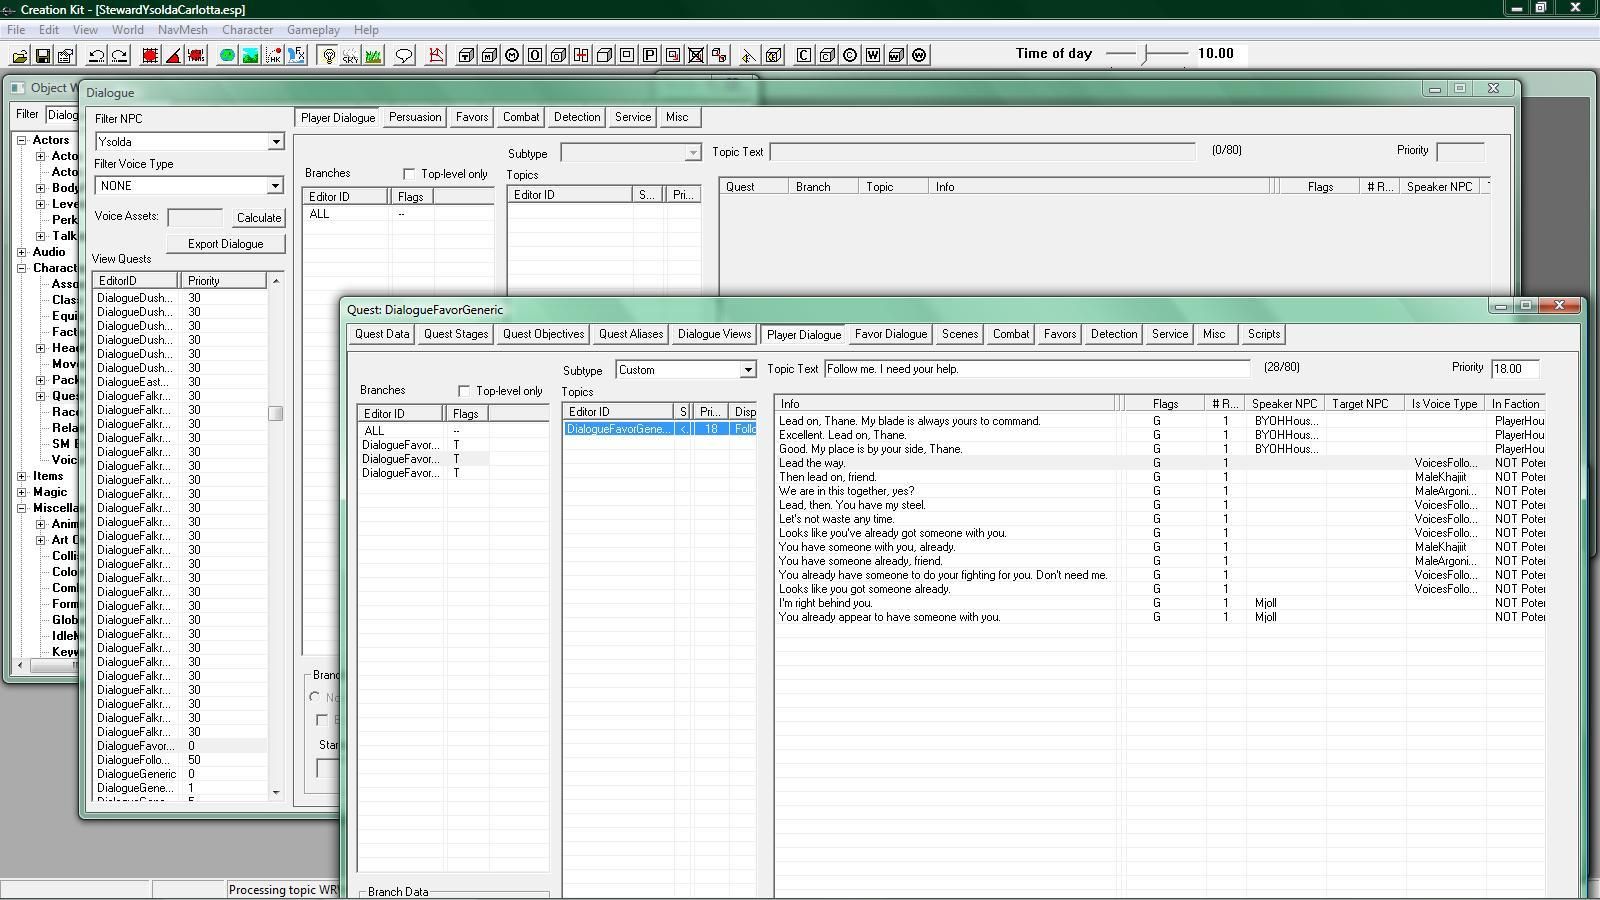
Task: Click the Time of day slider handle
Action: click(x=1149, y=53)
